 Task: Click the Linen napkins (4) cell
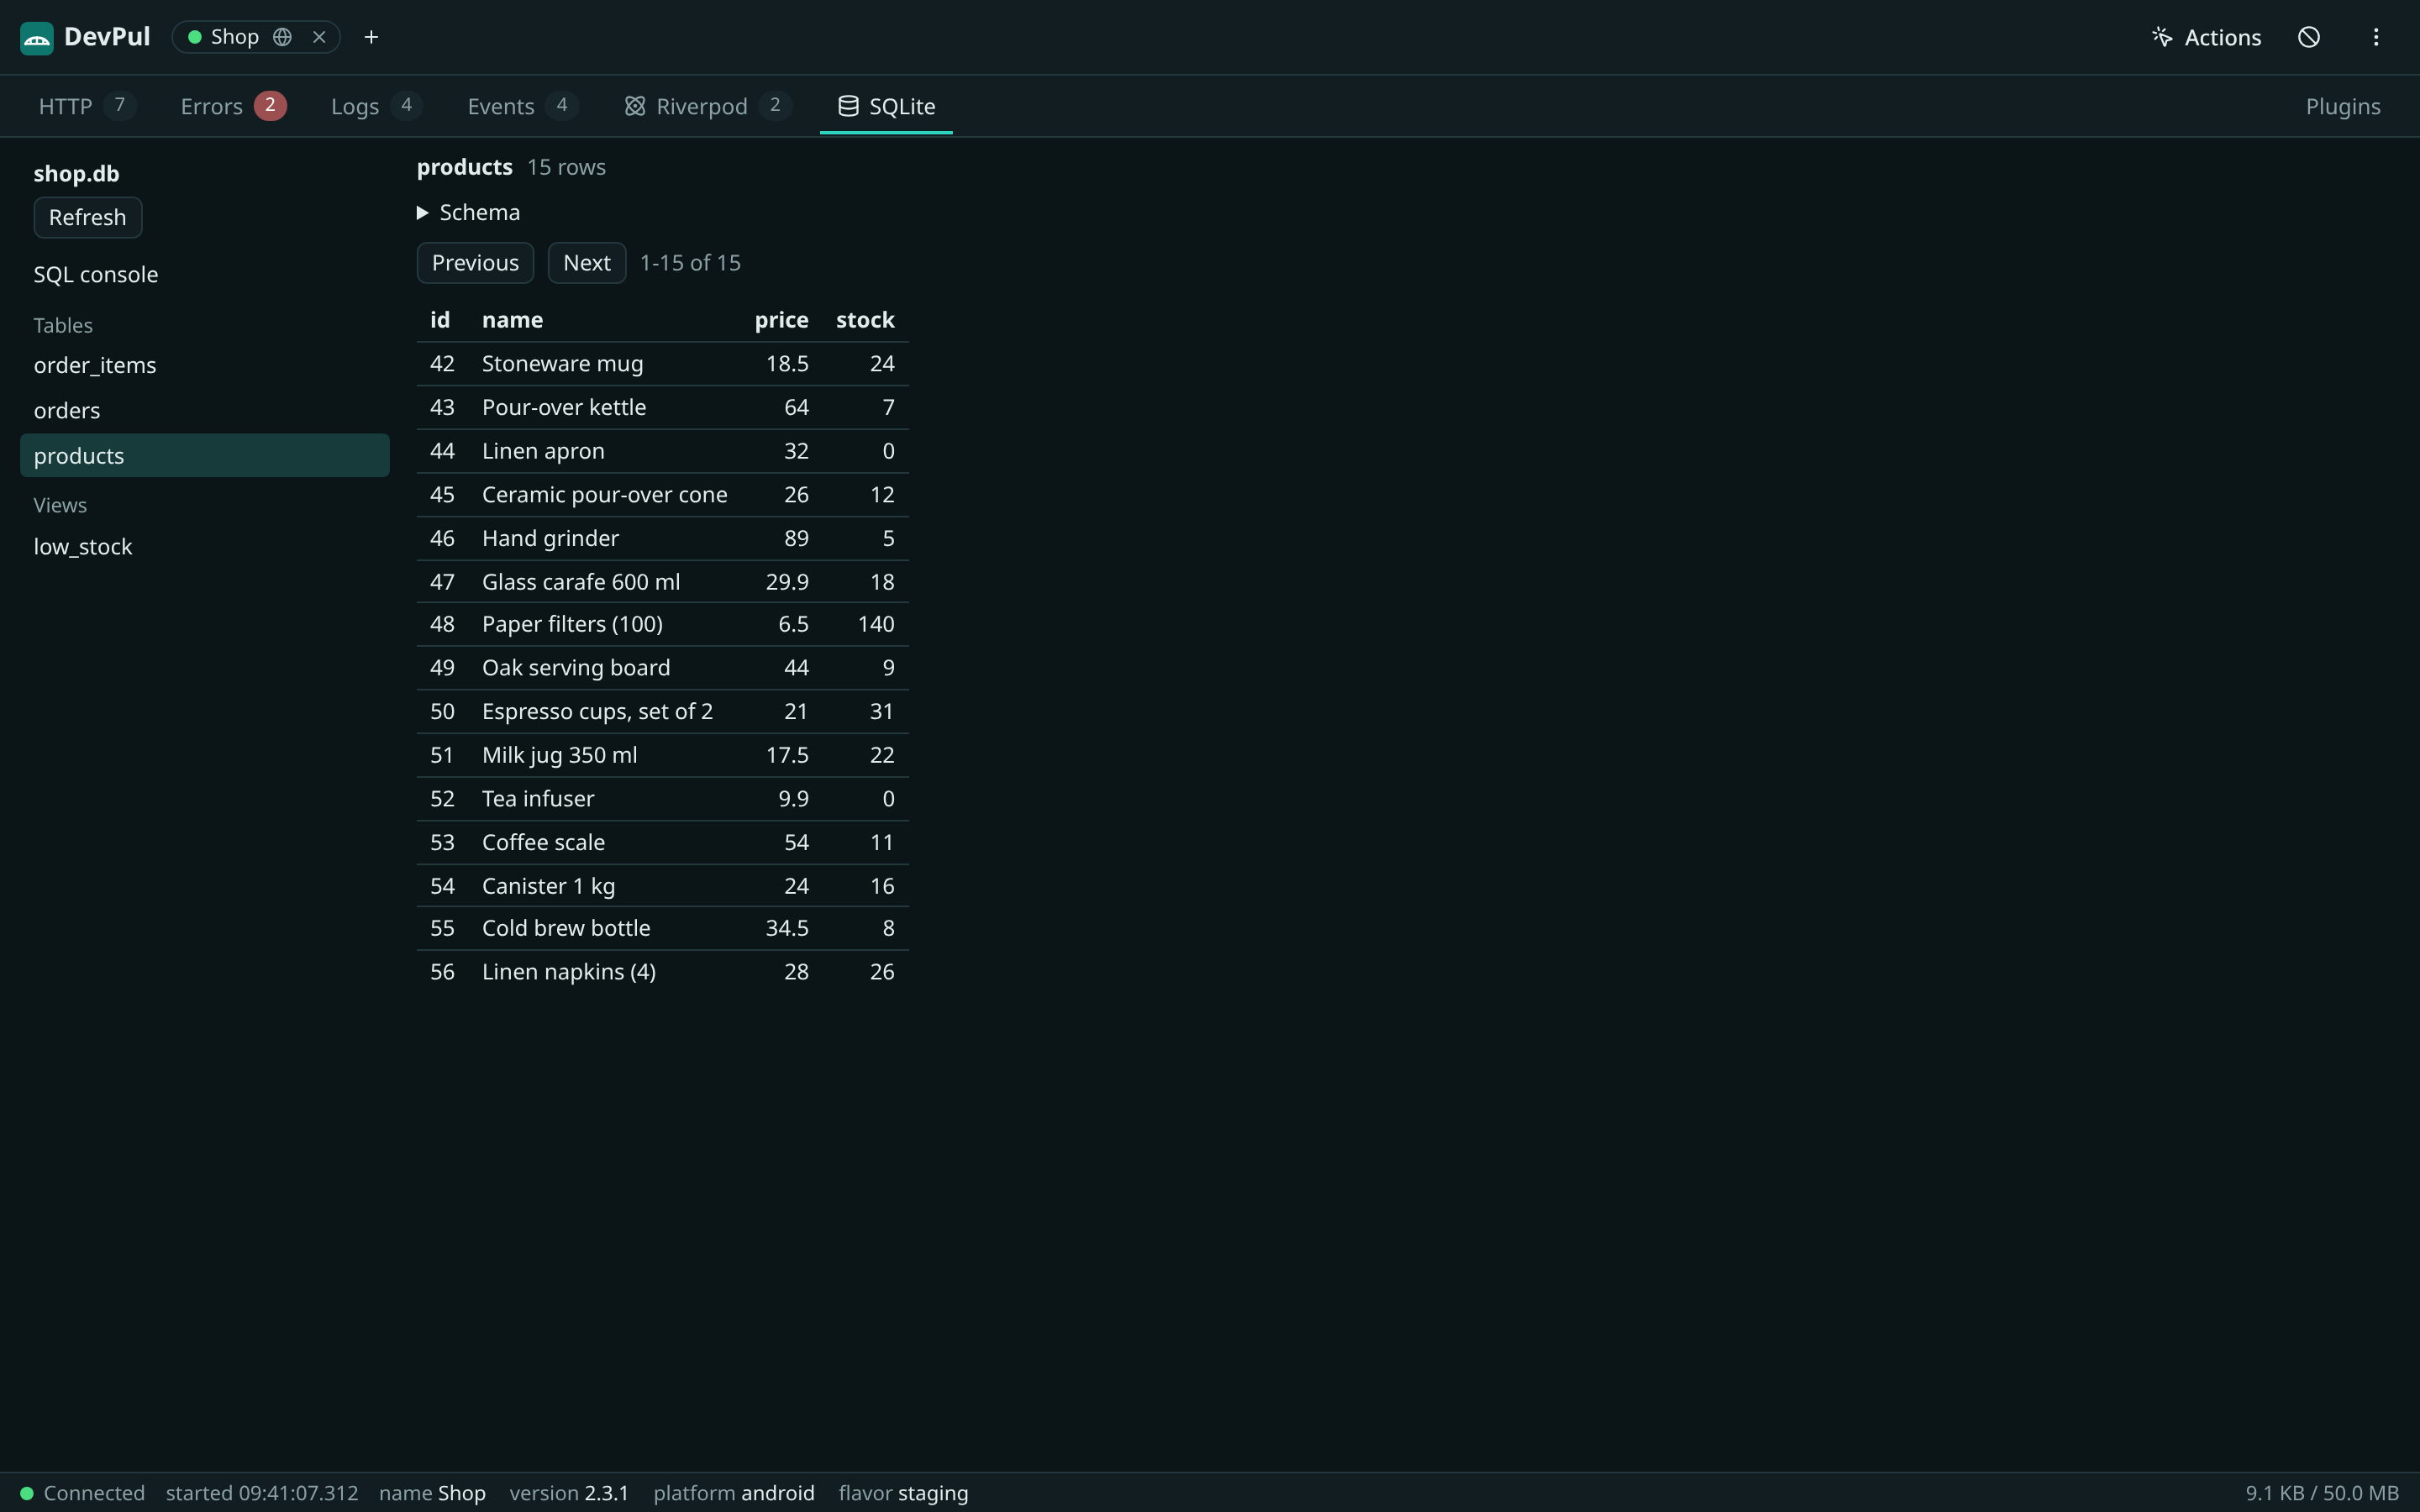point(569,972)
